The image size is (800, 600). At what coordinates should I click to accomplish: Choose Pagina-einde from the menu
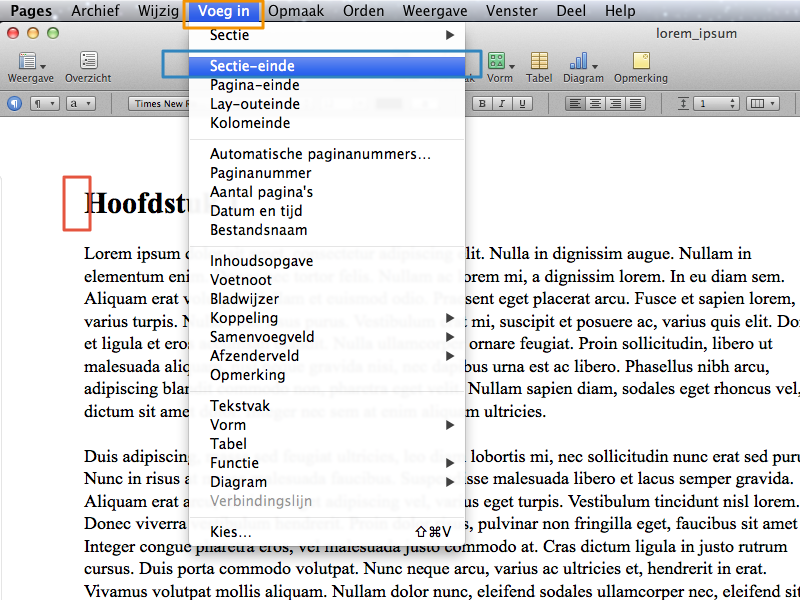coord(327,85)
